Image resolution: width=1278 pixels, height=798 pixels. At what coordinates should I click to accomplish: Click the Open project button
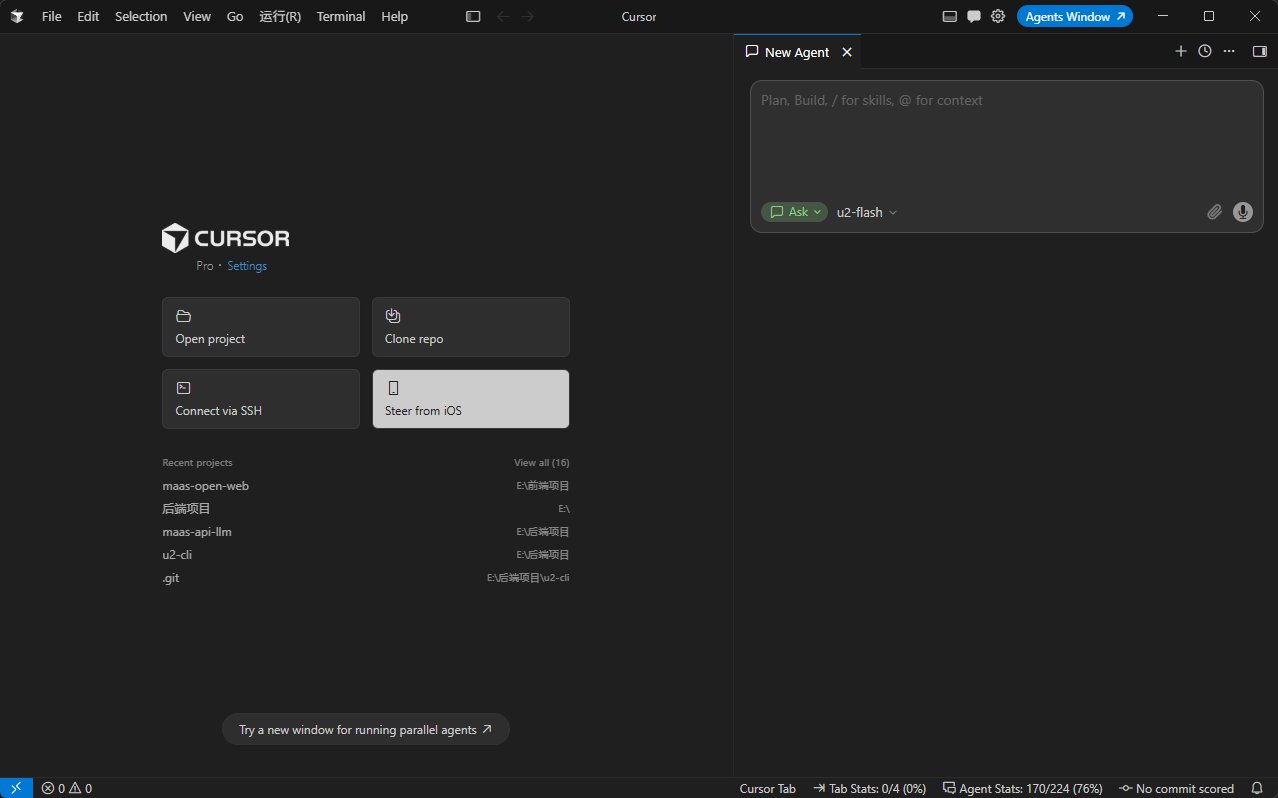pos(261,327)
